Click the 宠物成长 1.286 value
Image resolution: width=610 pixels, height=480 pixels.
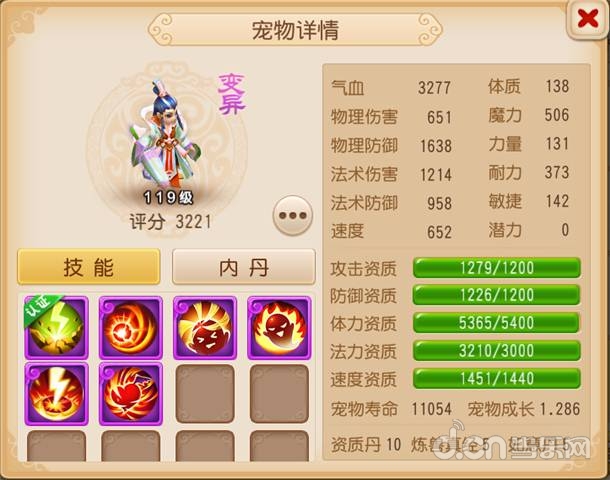[x=524, y=409]
